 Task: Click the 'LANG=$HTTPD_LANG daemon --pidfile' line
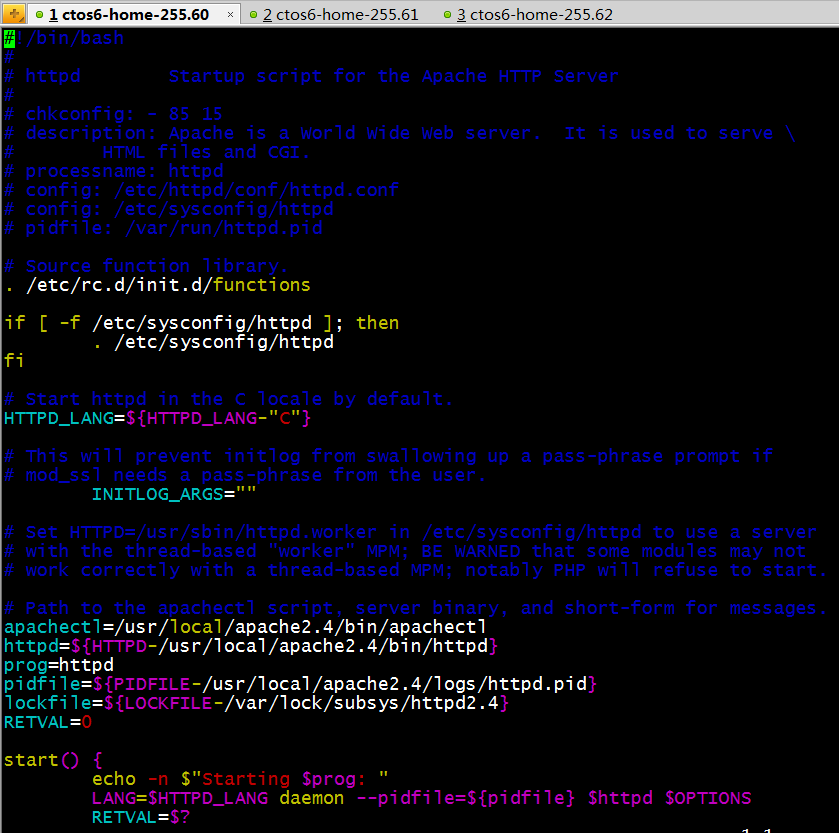[422, 798]
